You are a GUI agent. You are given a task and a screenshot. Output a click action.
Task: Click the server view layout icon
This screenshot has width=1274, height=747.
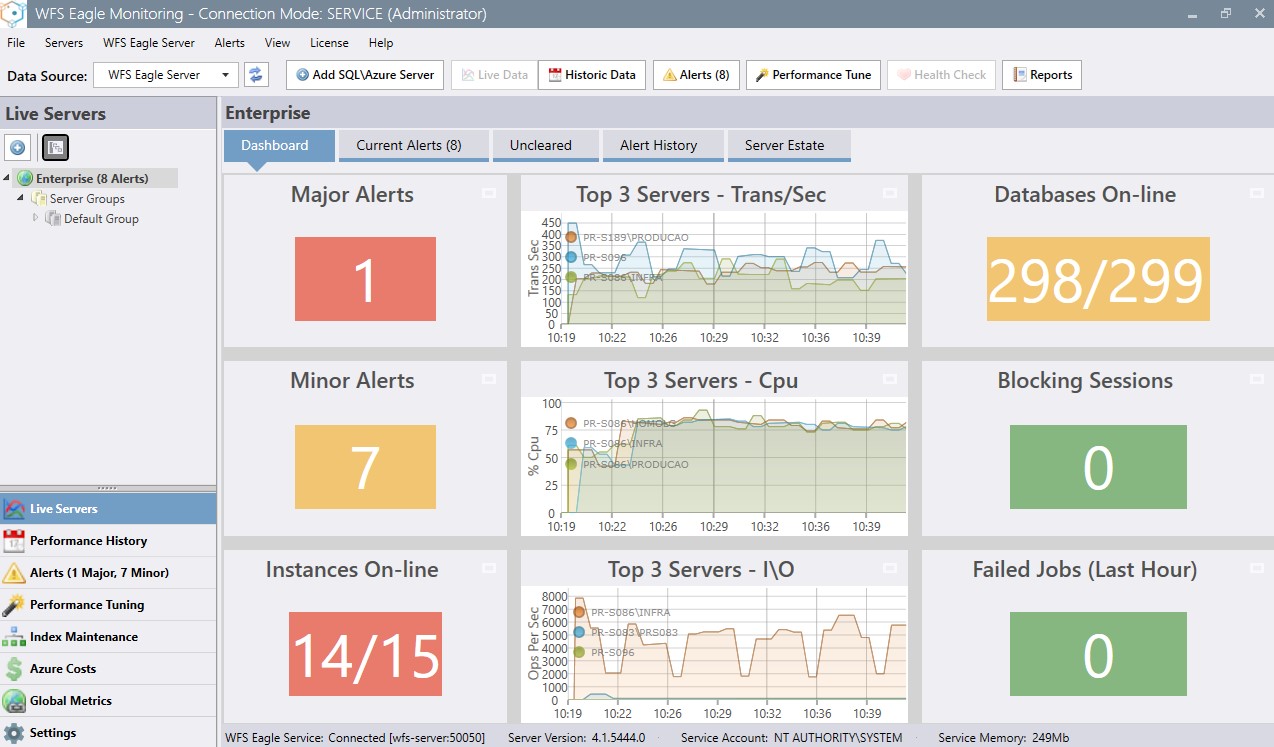coord(55,148)
